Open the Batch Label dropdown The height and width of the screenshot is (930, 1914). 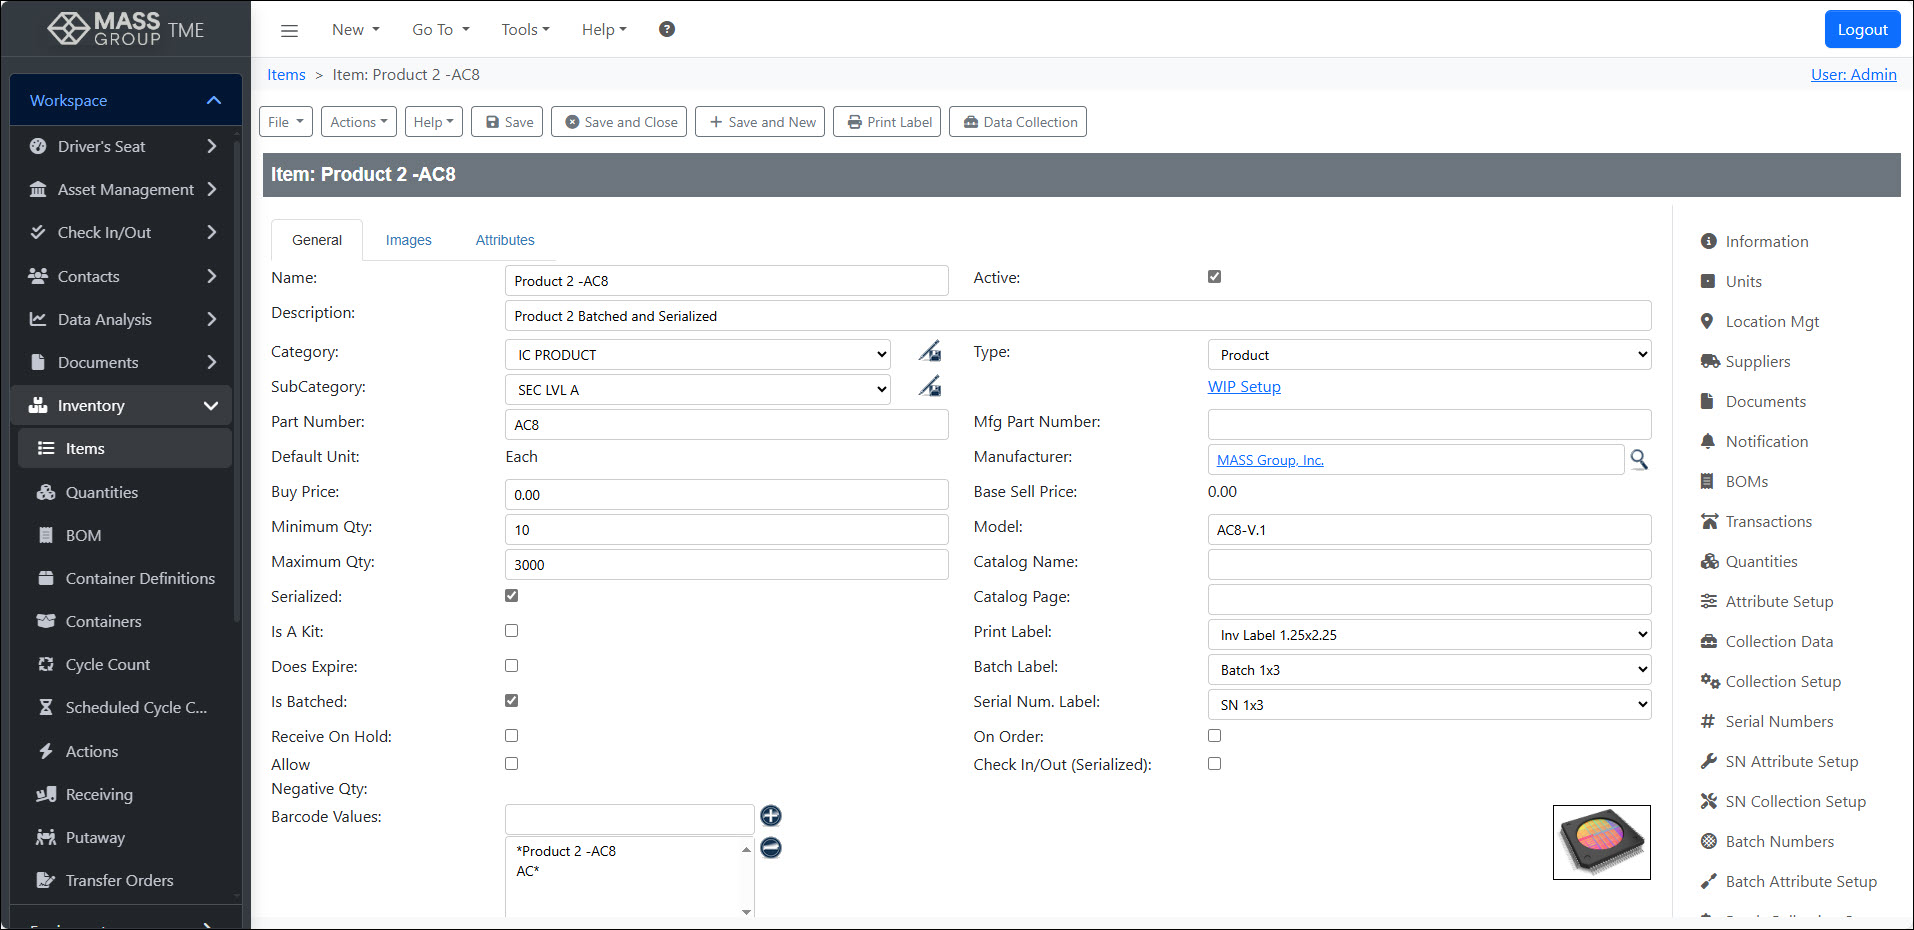point(1428,669)
